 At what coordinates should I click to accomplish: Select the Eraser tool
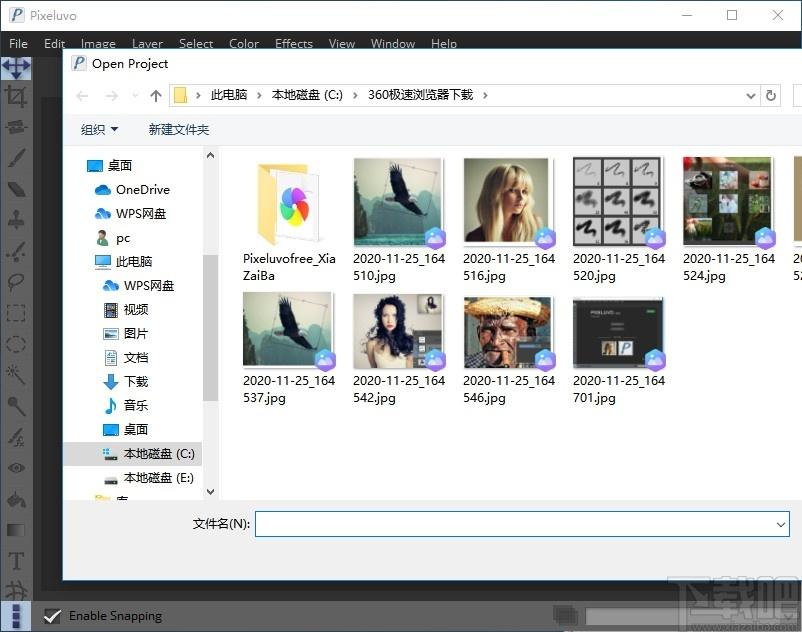[x=16, y=189]
